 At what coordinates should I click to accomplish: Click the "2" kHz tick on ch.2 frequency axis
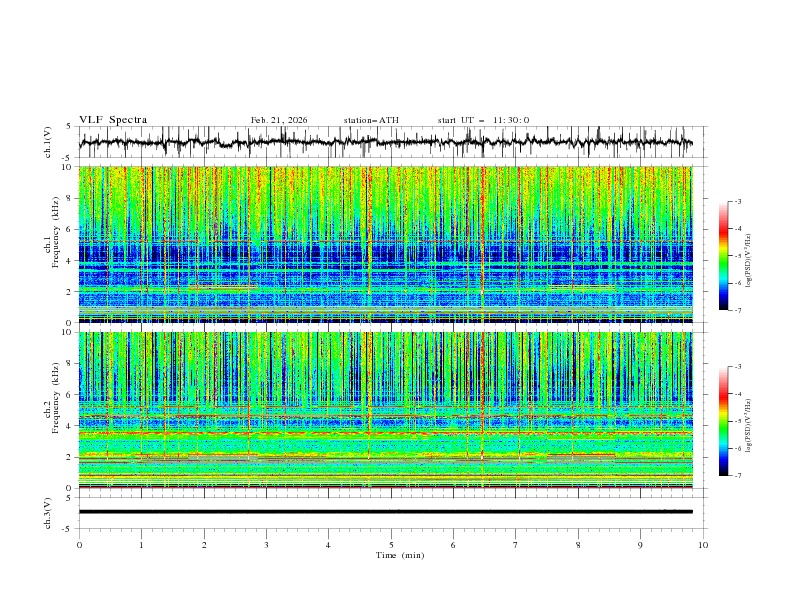click(69, 457)
